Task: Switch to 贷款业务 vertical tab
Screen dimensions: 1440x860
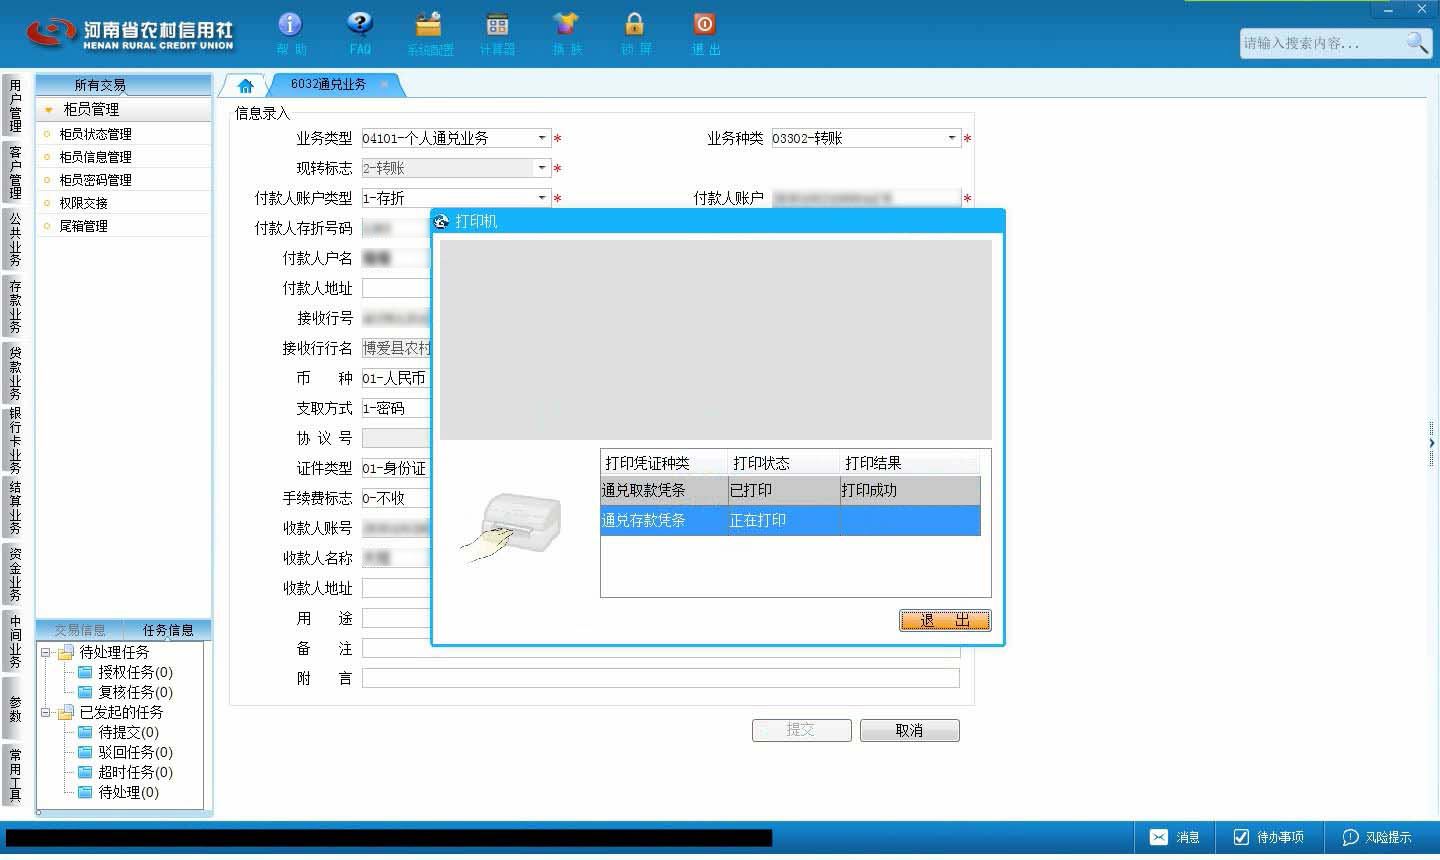Action: click(x=15, y=372)
